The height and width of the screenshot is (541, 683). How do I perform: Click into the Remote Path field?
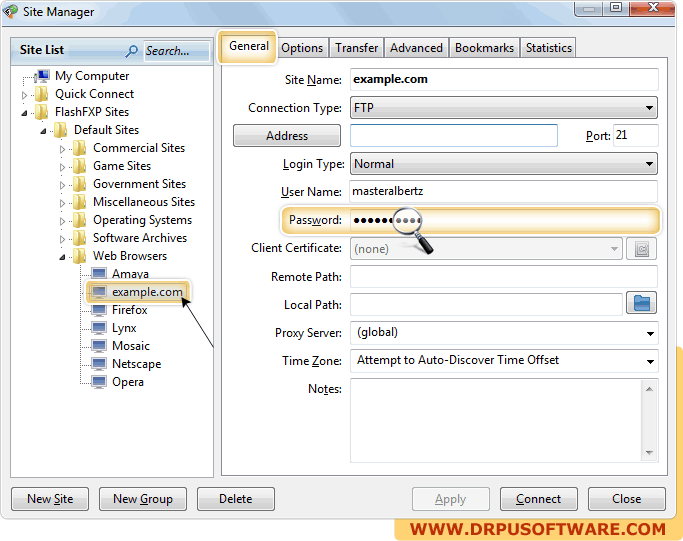pos(504,277)
